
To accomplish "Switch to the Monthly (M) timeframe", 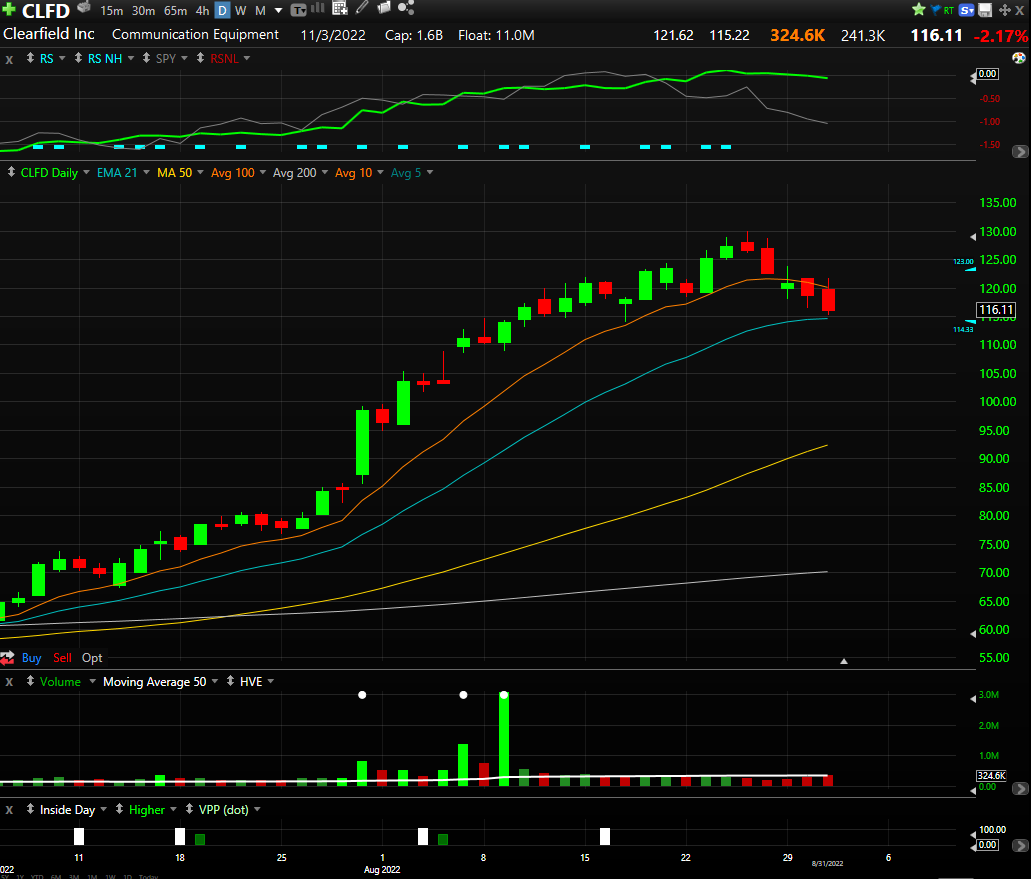I will (260, 11).
